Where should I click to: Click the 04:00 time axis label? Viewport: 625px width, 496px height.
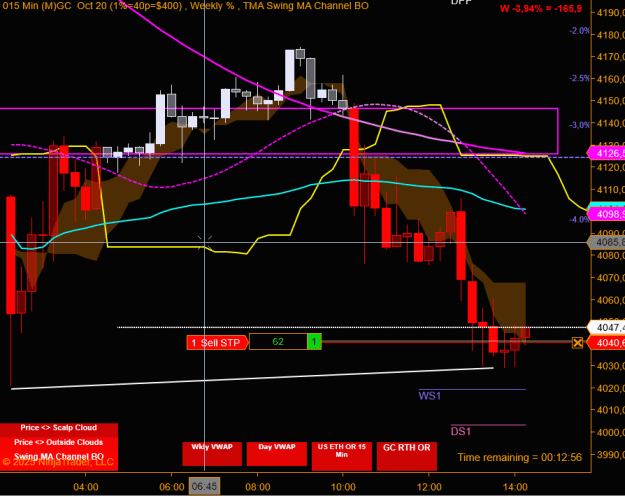click(86, 487)
